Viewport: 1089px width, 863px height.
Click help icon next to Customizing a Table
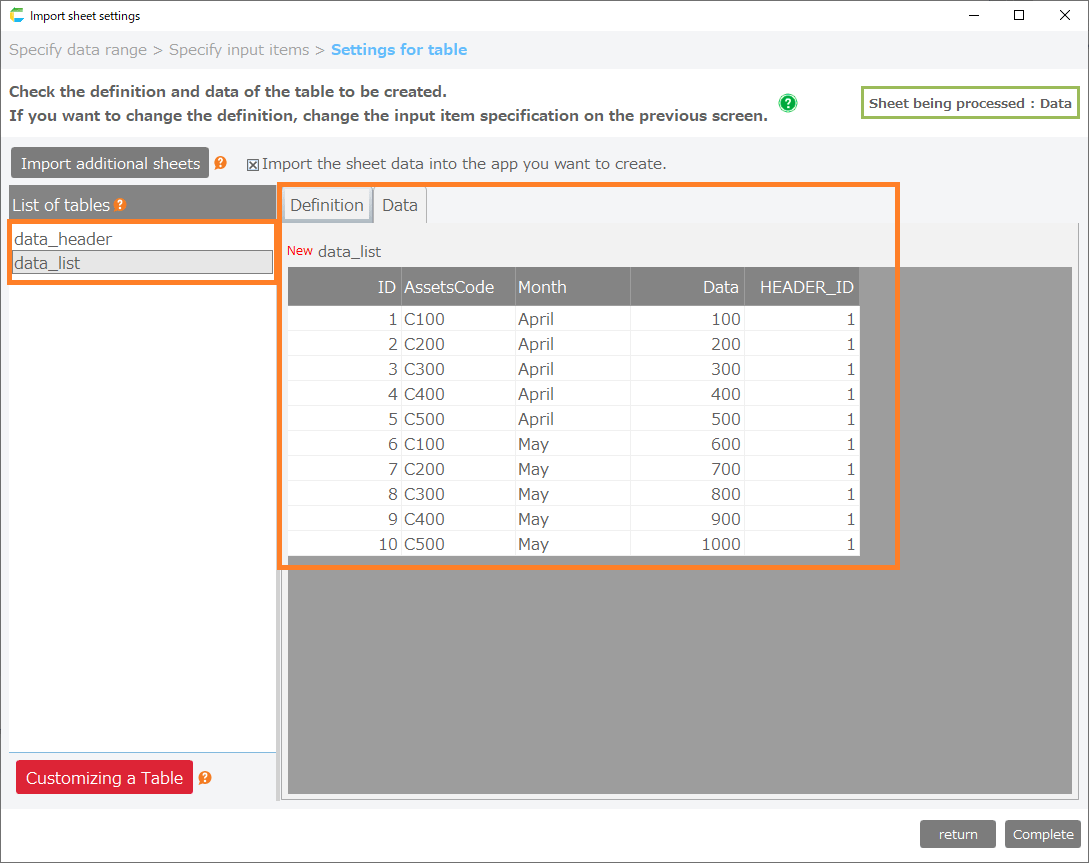click(205, 778)
